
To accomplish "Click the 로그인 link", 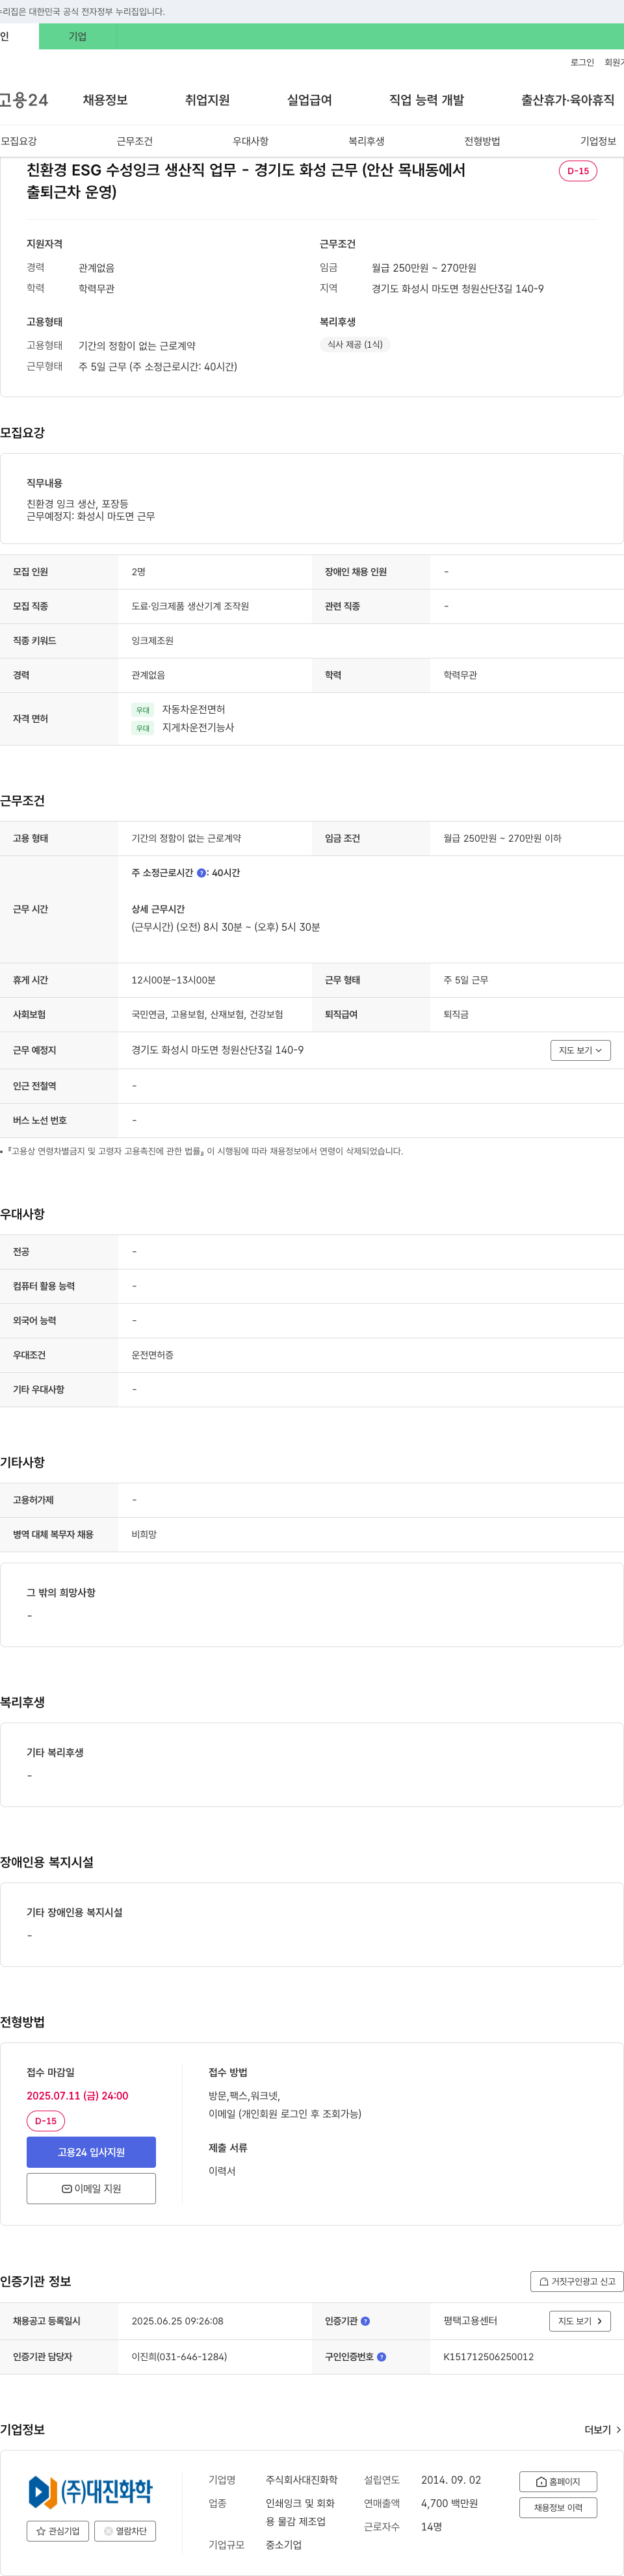I will click(x=582, y=62).
